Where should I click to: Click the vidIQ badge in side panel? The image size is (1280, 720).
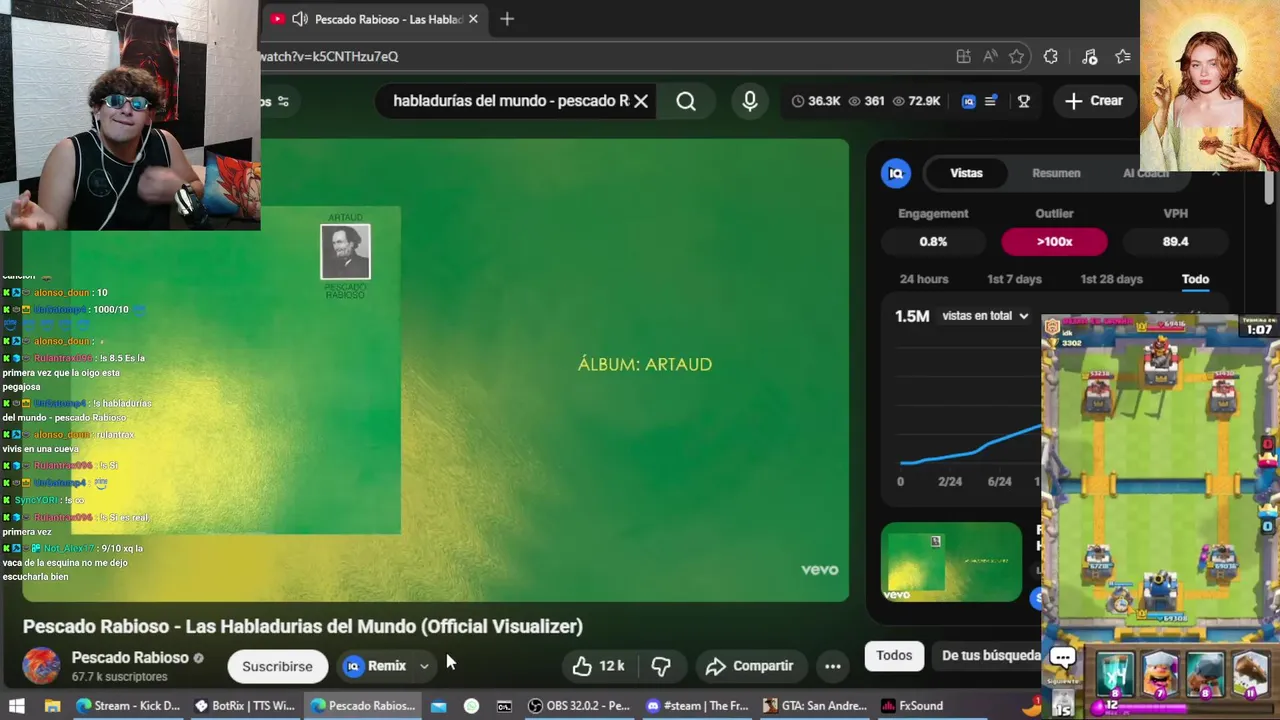coord(896,173)
